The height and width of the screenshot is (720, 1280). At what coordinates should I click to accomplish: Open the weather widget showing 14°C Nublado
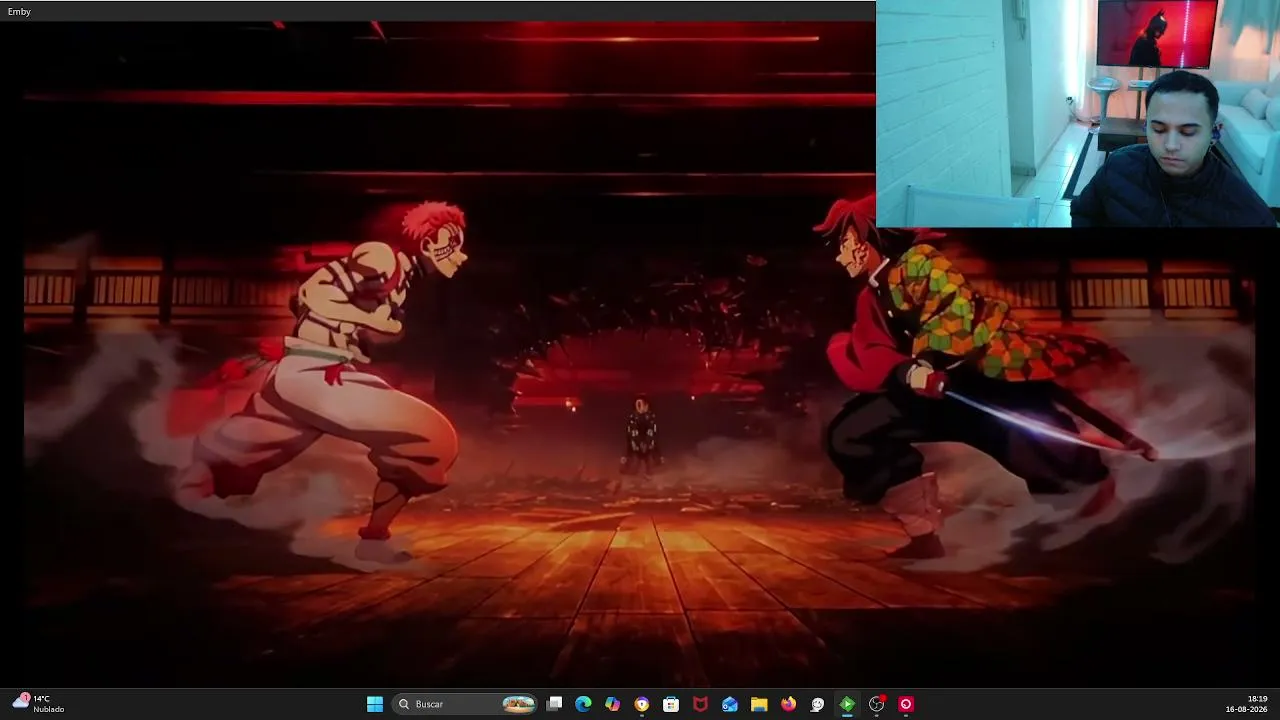coord(38,703)
